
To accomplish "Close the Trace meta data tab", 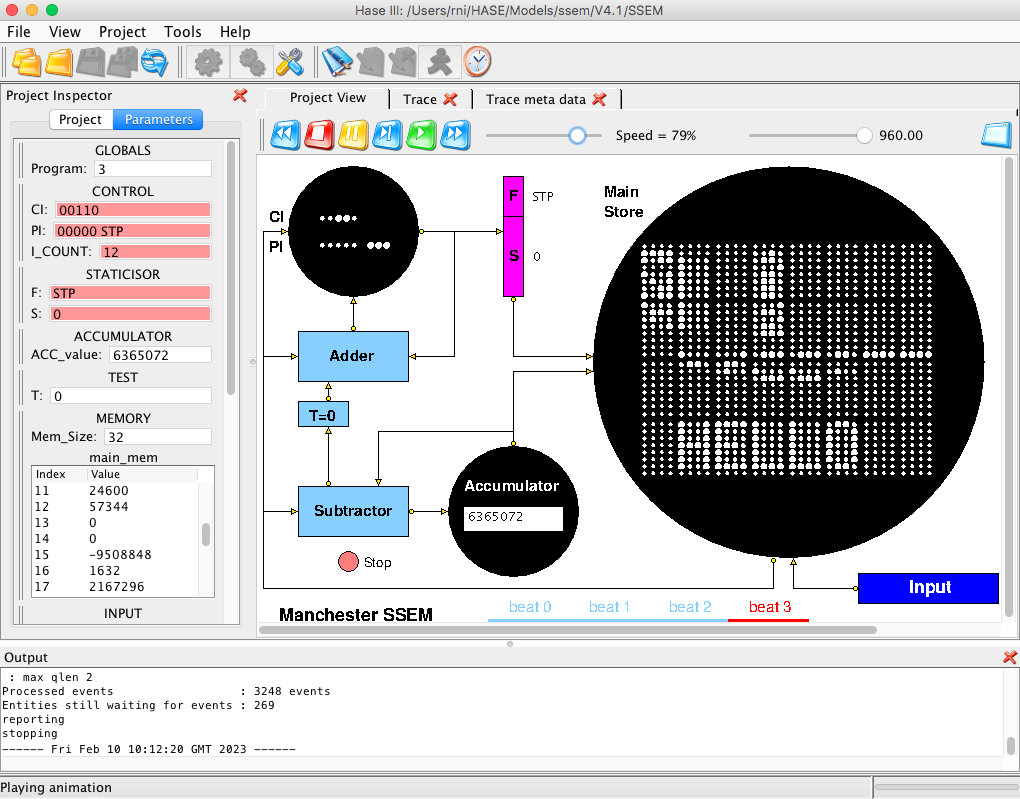I will (x=600, y=99).
